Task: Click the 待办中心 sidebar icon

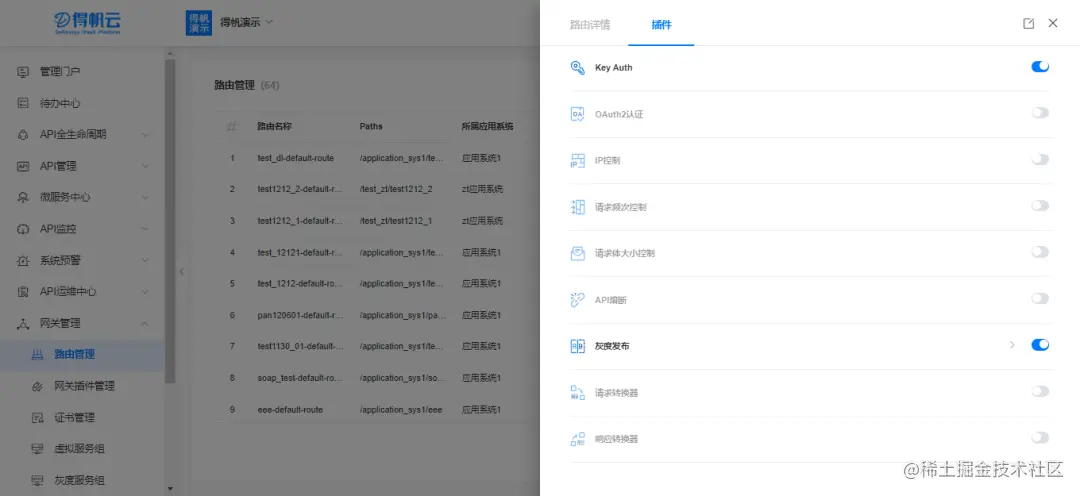Action: tap(23, 103)
